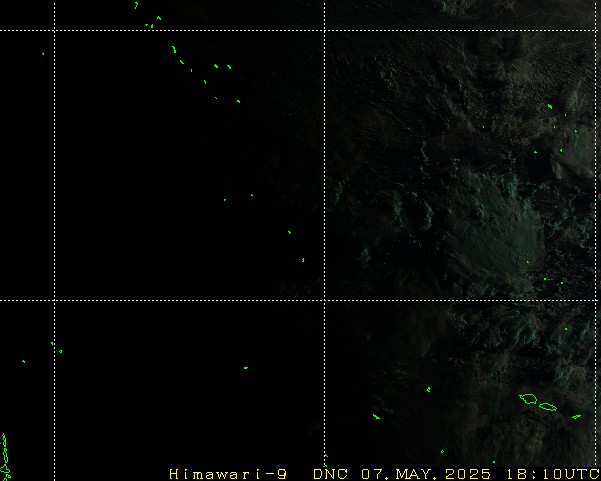Click the time stamp "18:10UTC"
The height and width of the screenshot is (481, 601).
553,474
